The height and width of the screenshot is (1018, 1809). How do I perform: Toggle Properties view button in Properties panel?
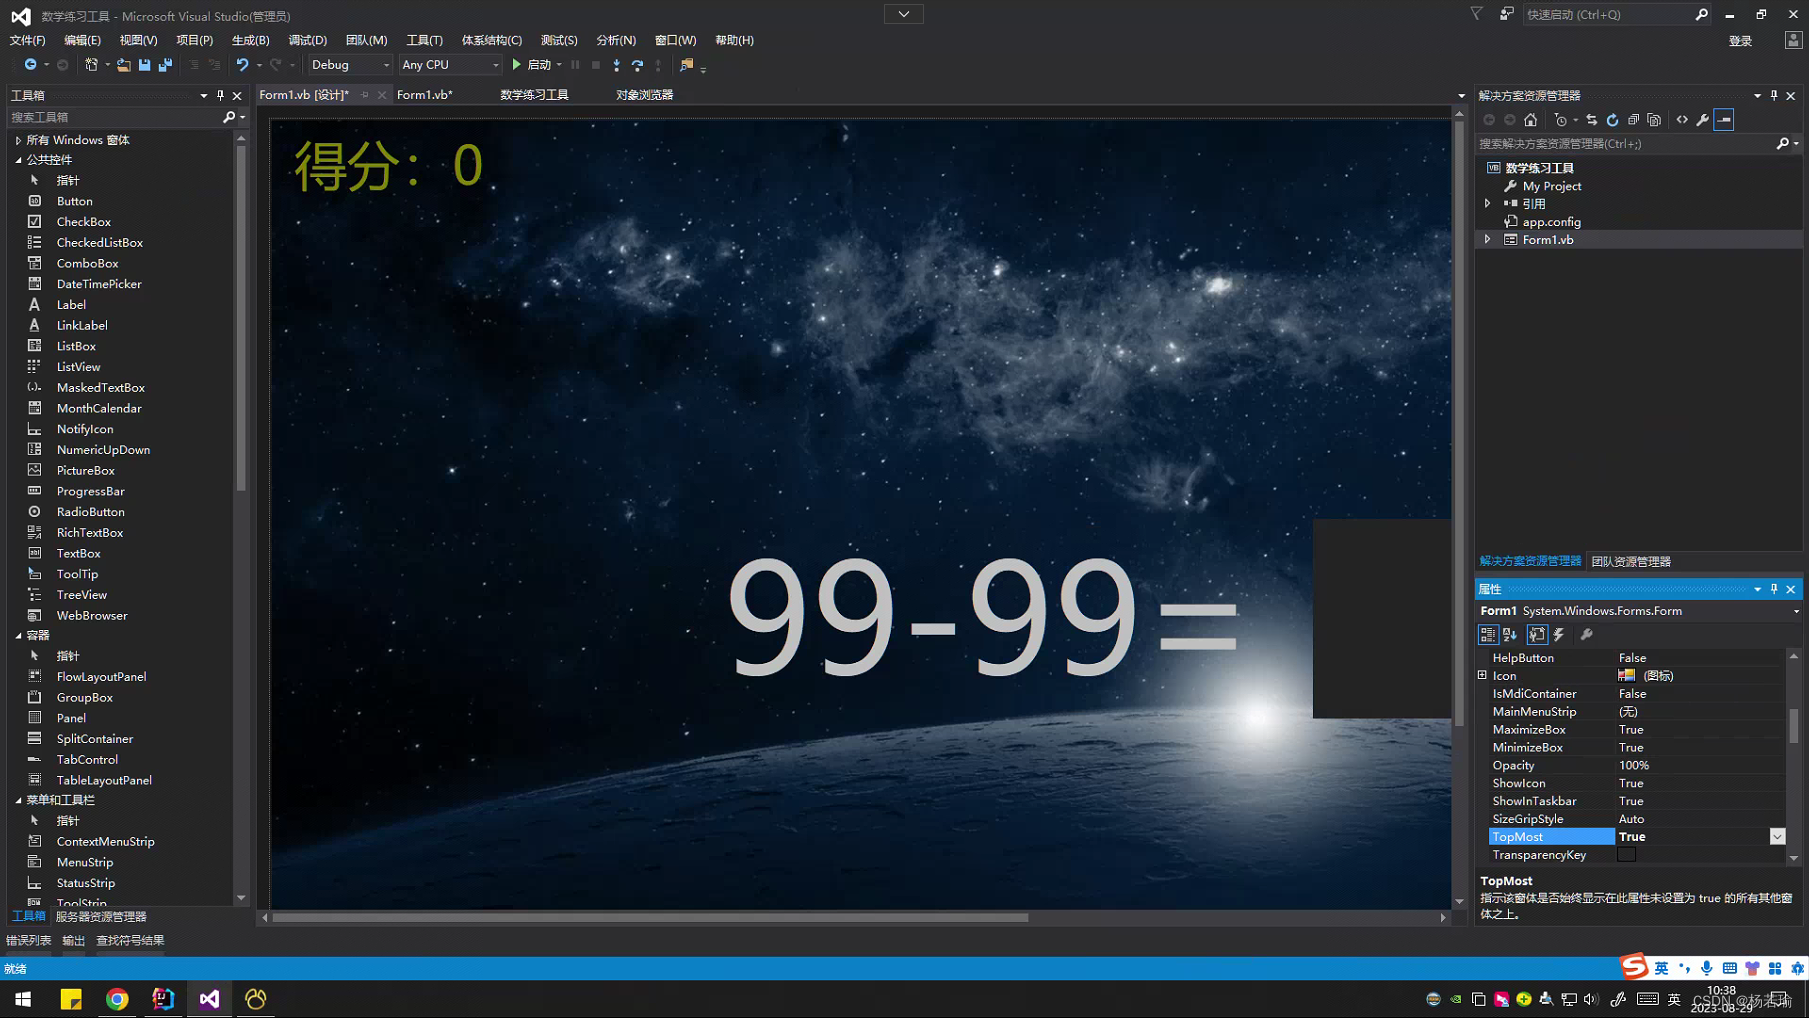(1537, 635)
